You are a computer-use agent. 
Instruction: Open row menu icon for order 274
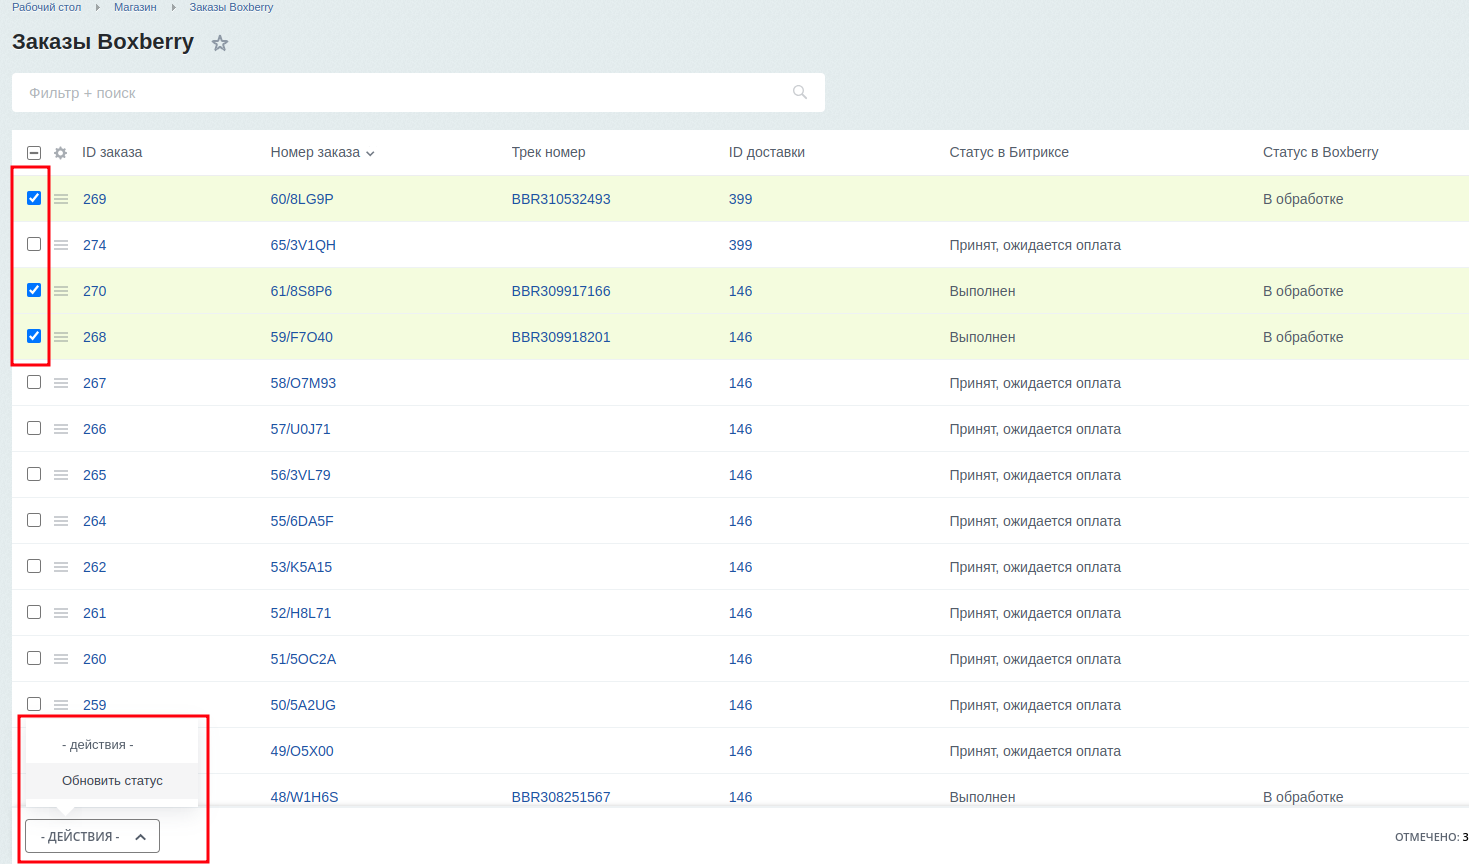pos(61,245)
